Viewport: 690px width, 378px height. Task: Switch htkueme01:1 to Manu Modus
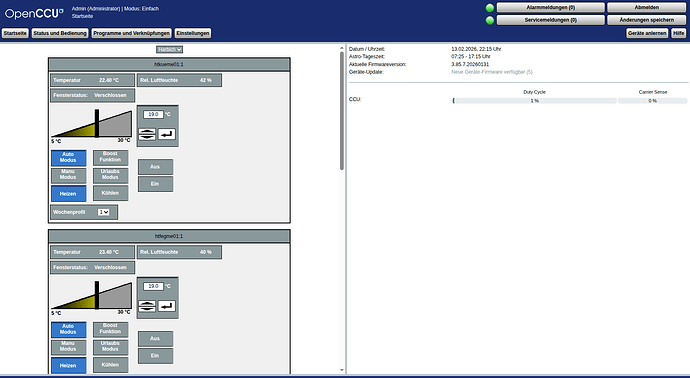point(68,175)
